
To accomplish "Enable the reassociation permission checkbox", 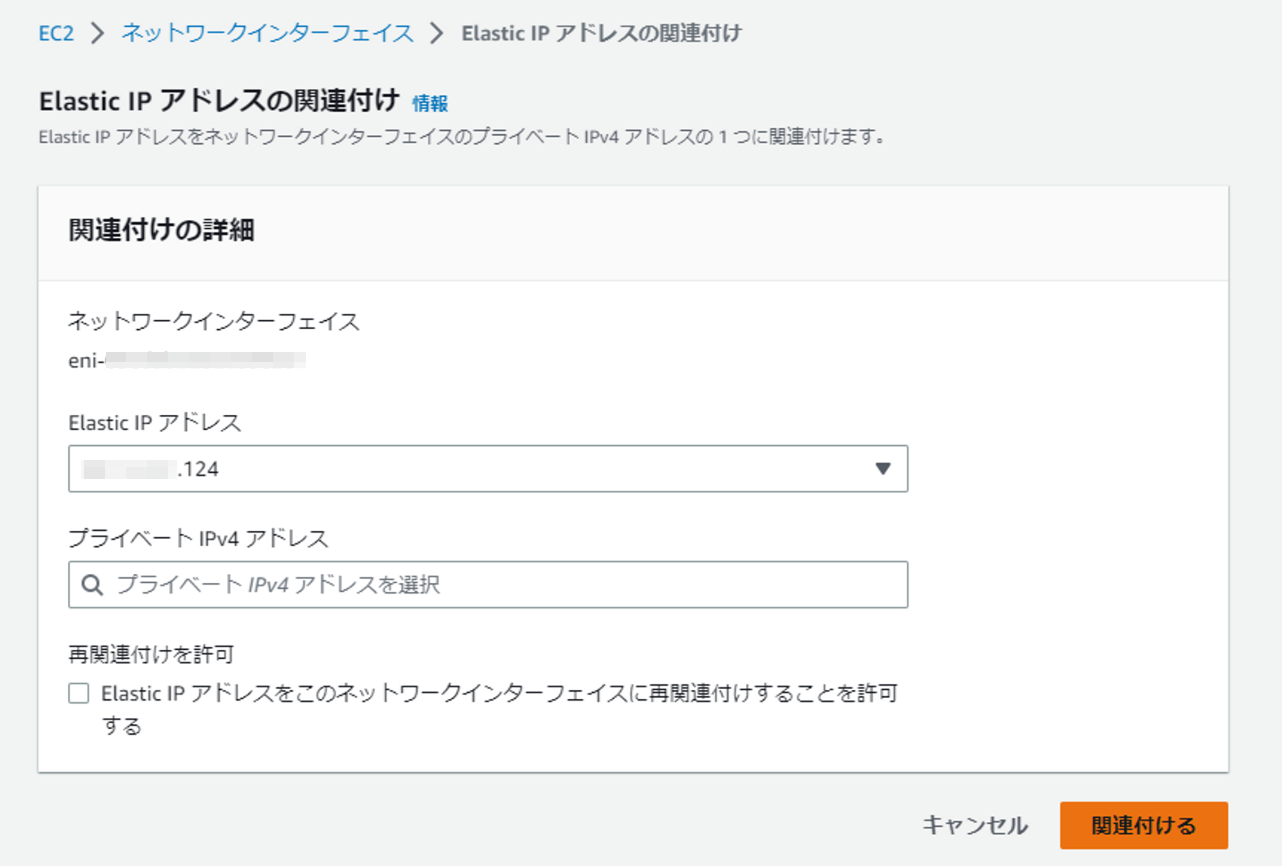I will point(79,693).
